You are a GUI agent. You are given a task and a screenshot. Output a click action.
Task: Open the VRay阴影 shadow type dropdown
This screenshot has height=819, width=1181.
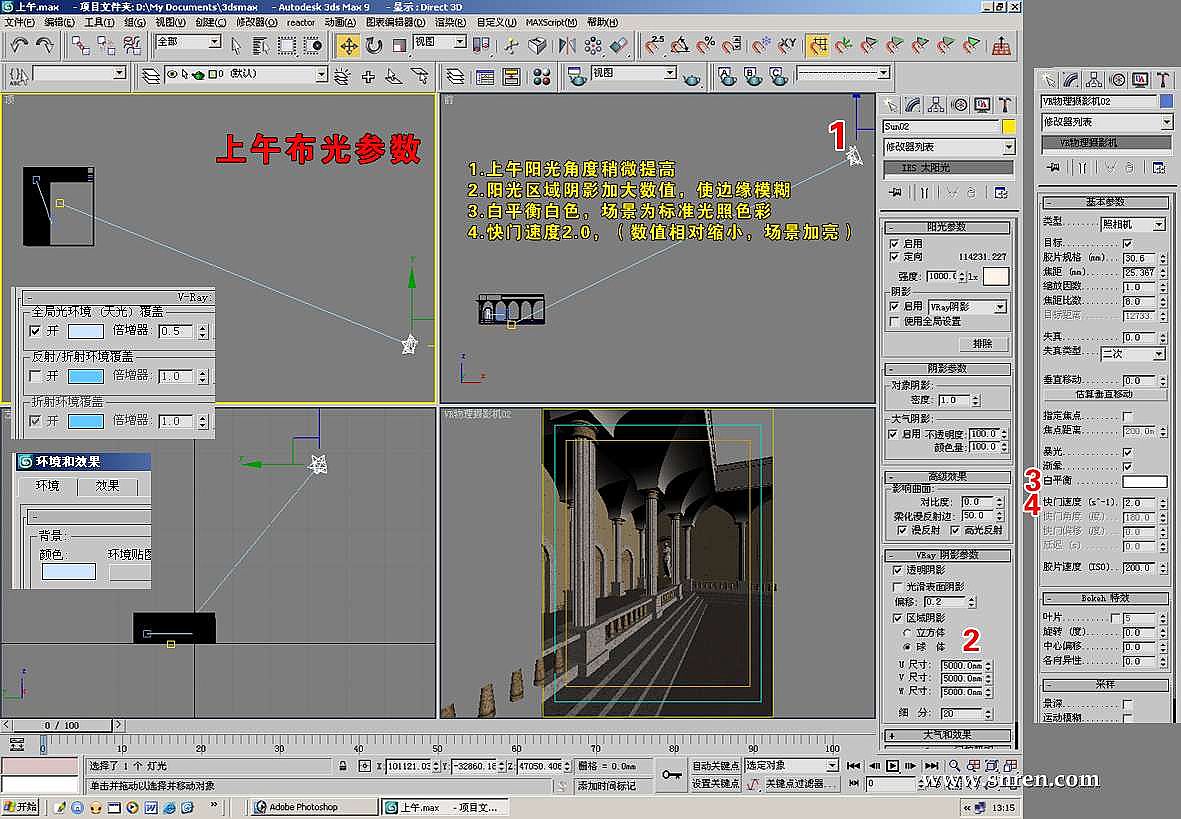pyautogui.click(x=999, y=307)
